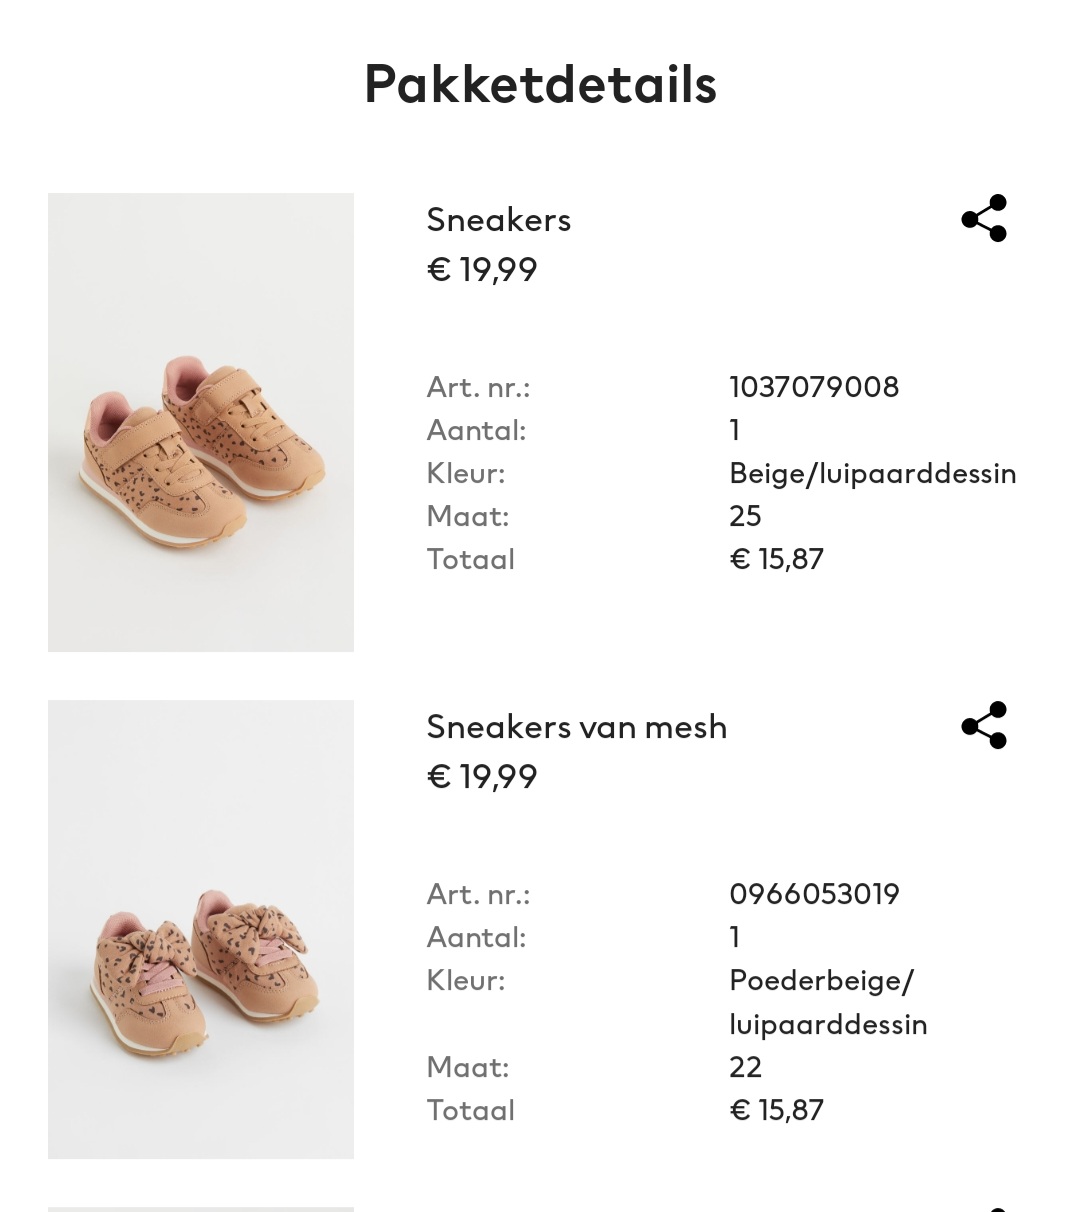Viewport: 1080px width, 1212px height.
Task: Open the beige leopard Sneakers product image
Action: click(201, 422)
